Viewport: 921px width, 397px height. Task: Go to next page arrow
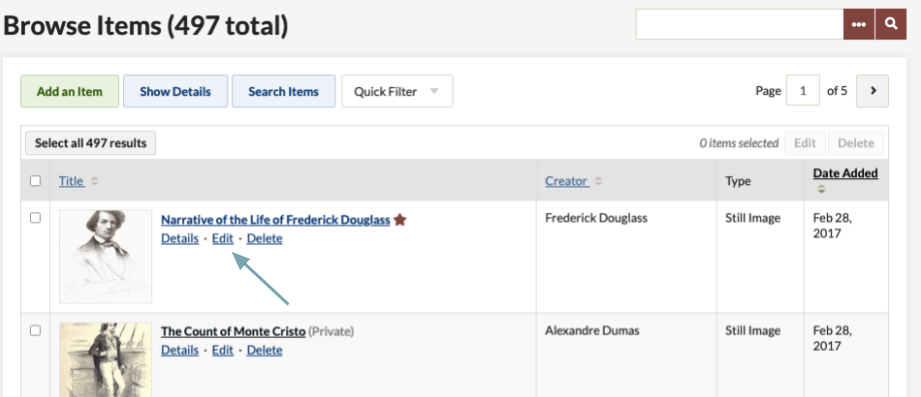point(872,91)
